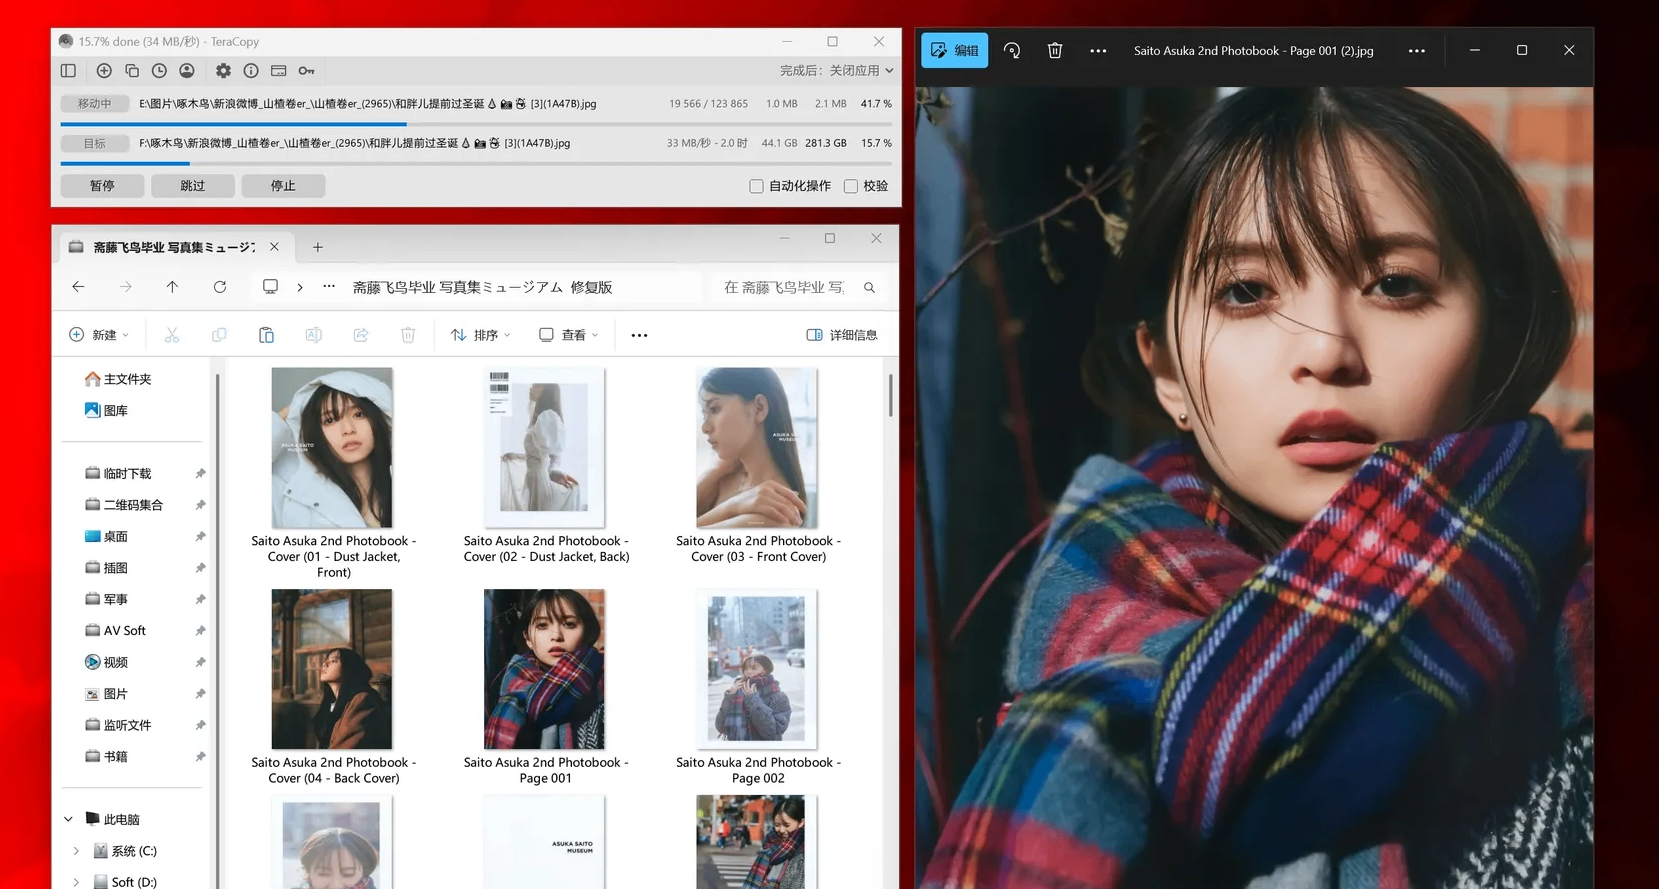
Task: Go up one folder level in Explorer
Action: click(x=172, y=287)
